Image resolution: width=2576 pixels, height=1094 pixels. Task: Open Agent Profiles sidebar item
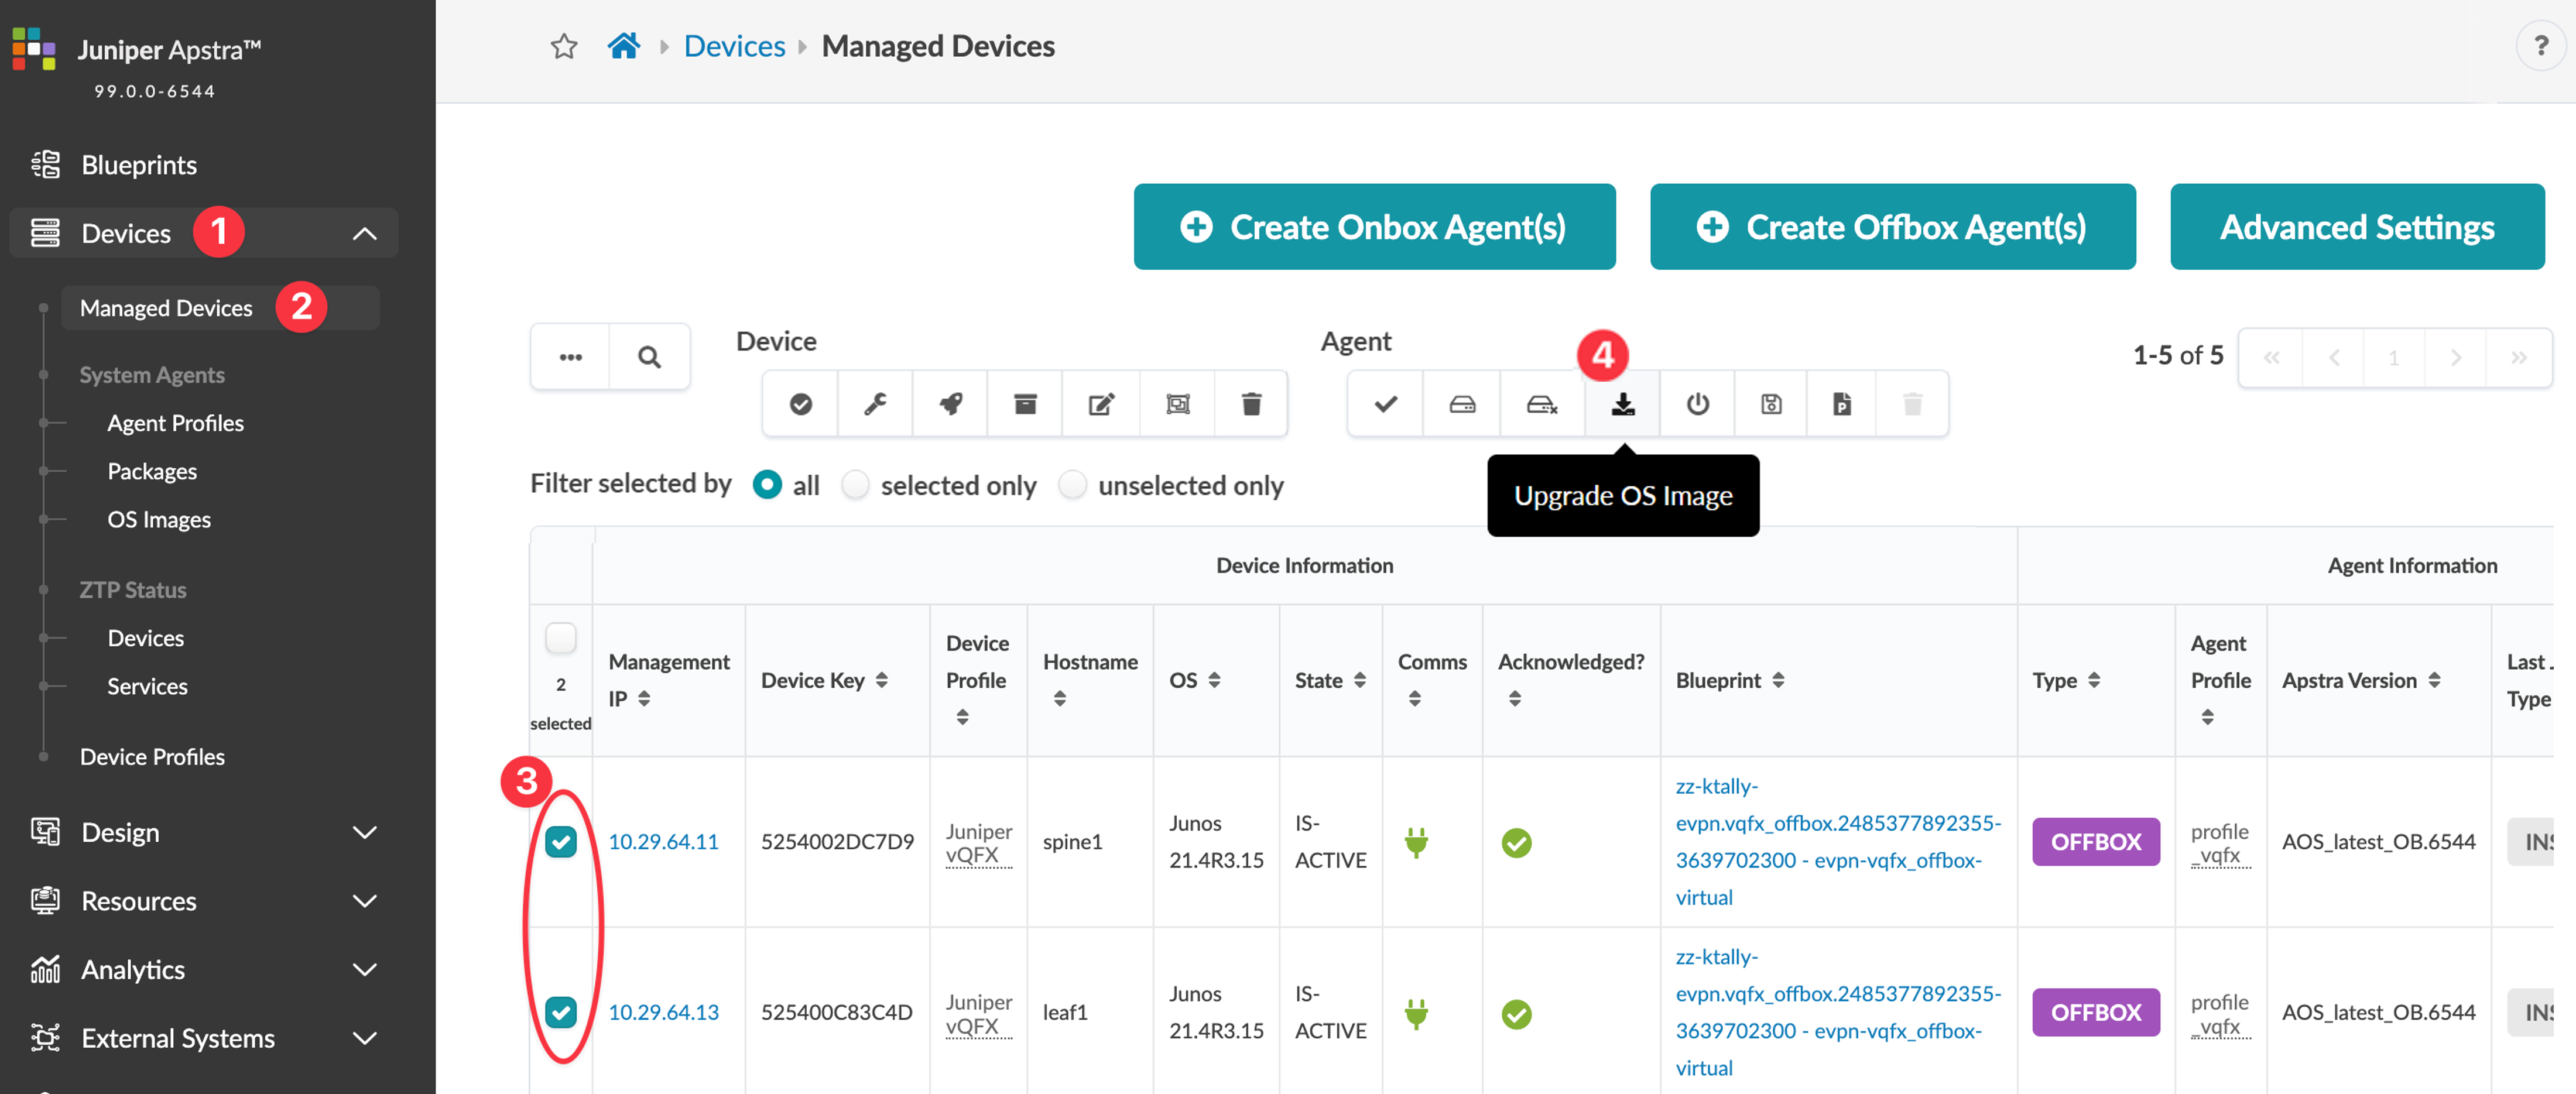point(175,423)
